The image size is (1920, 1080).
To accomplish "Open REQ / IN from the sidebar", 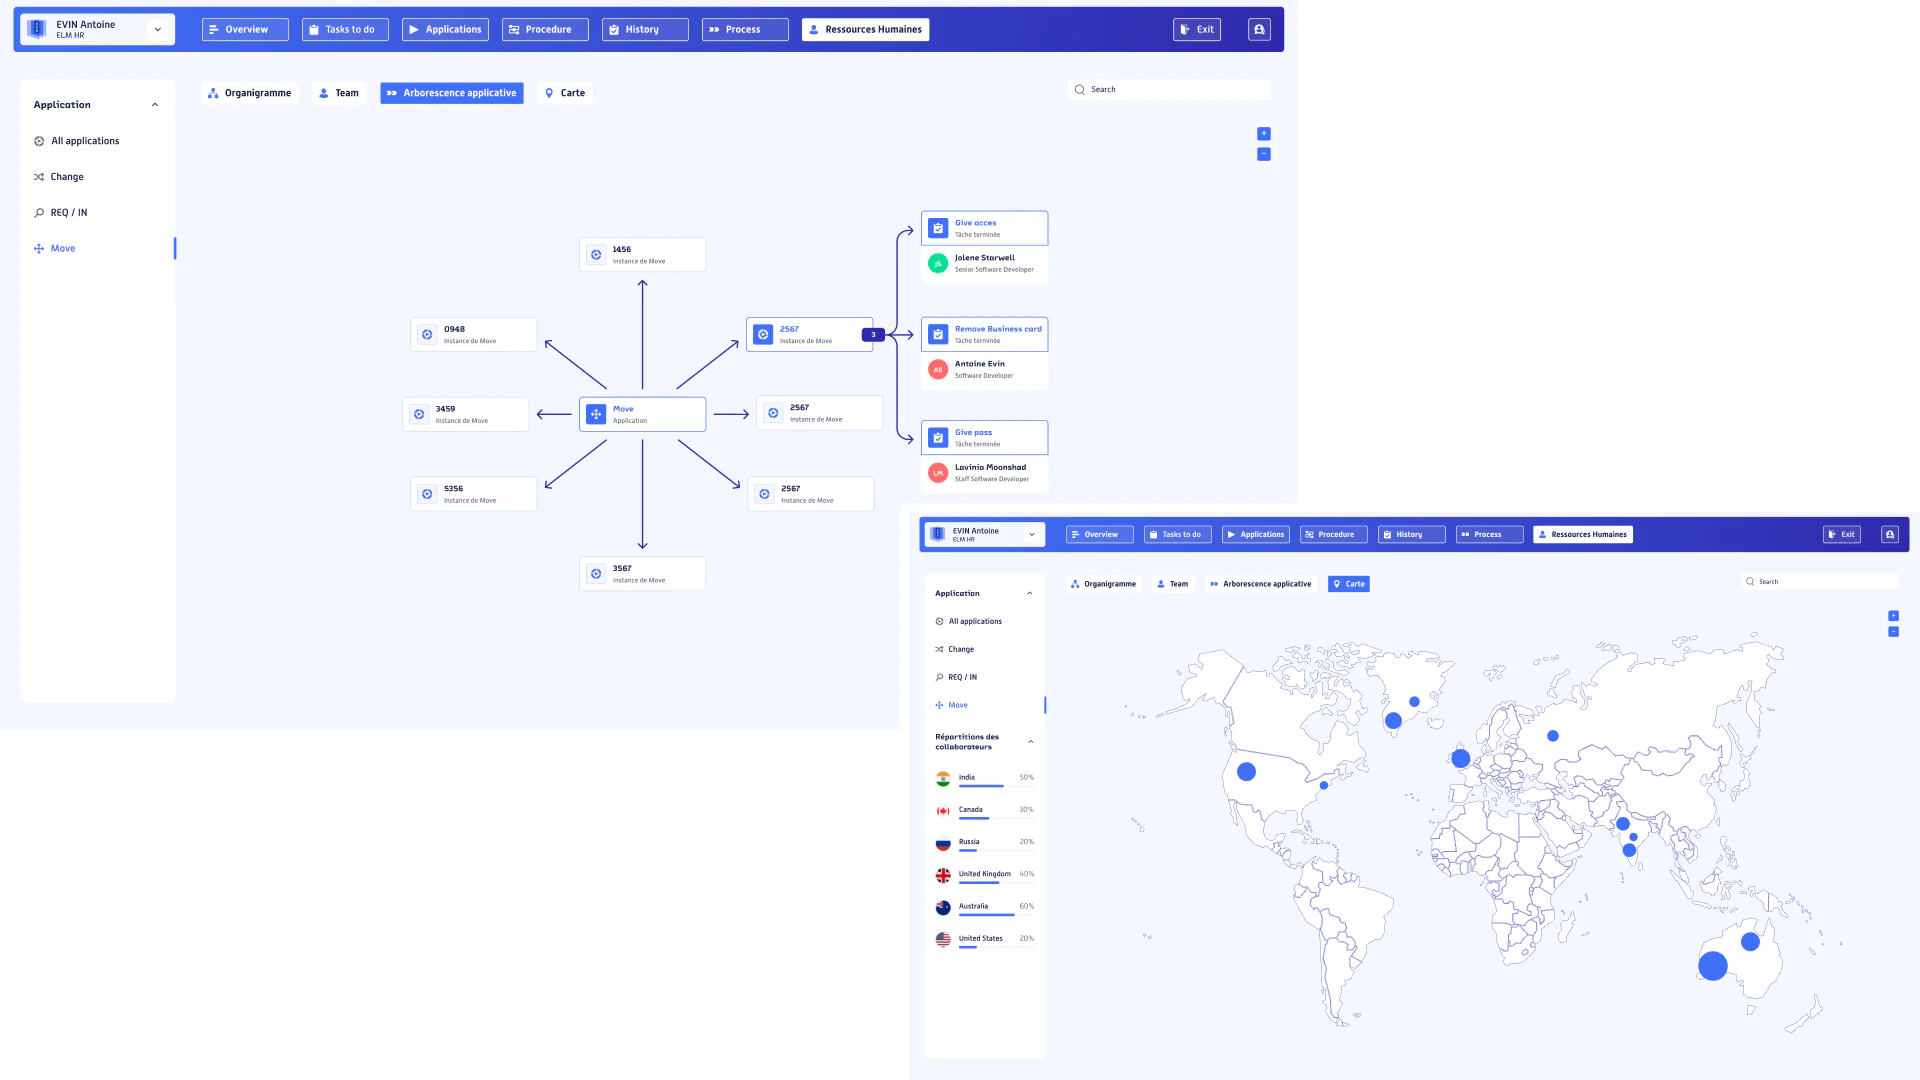I will coord(67,212).
